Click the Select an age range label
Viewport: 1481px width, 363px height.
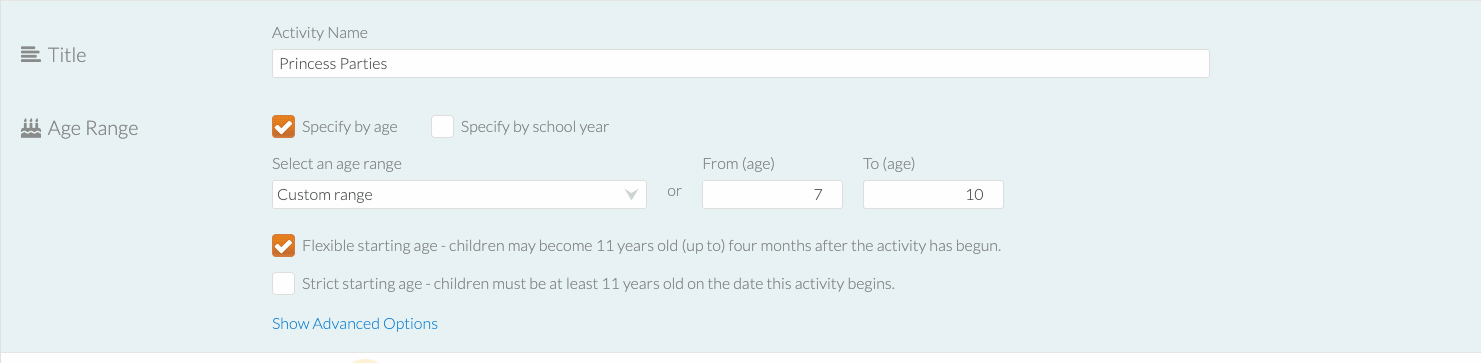point(337,164)
